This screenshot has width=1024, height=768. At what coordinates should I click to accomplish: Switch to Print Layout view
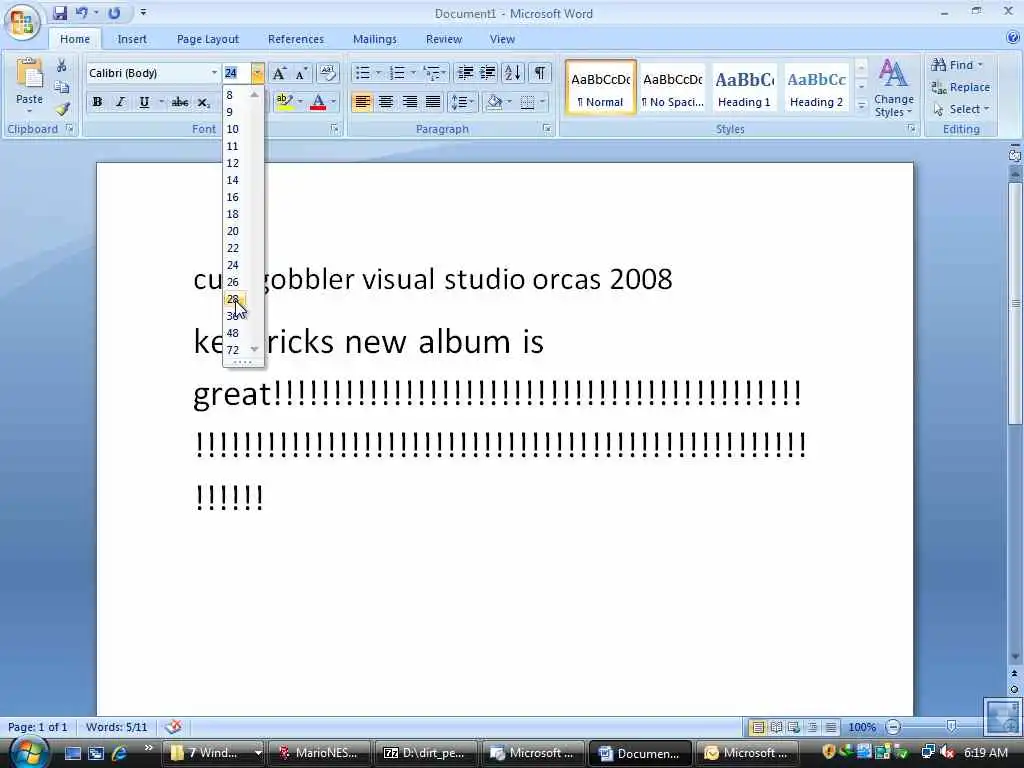point(758,727)
